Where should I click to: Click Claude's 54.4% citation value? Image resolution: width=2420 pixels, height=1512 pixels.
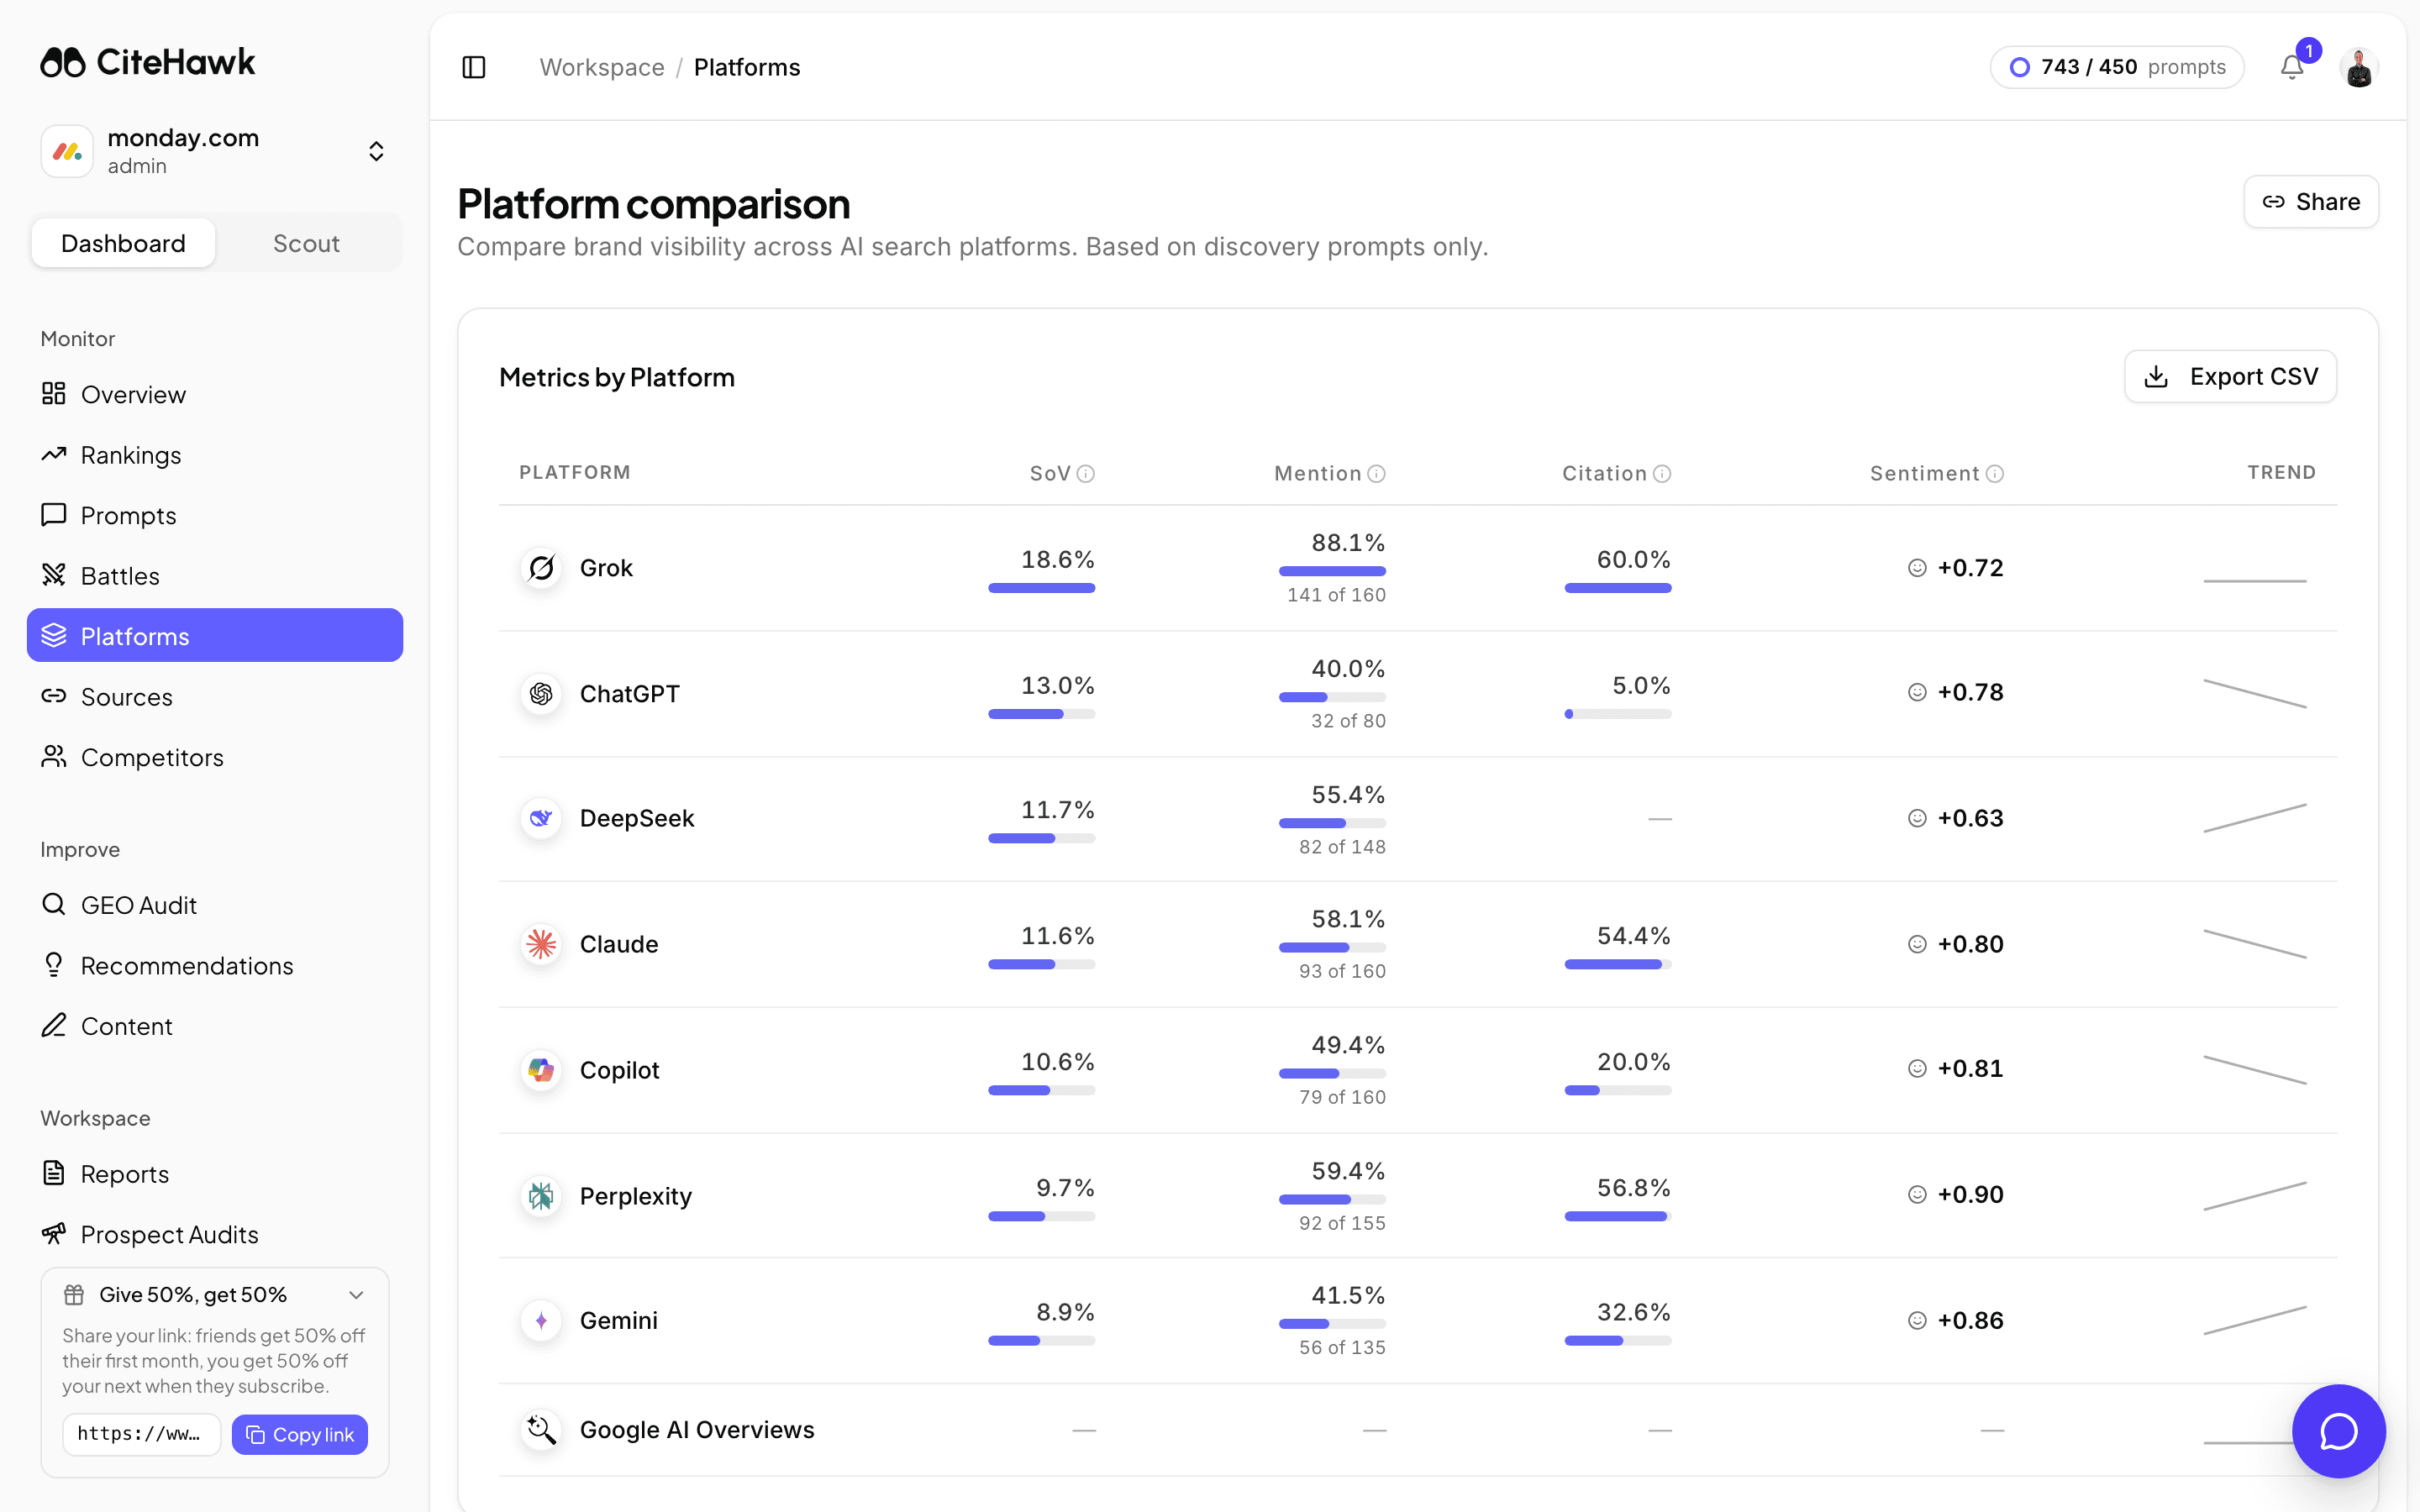[1634, 936]
